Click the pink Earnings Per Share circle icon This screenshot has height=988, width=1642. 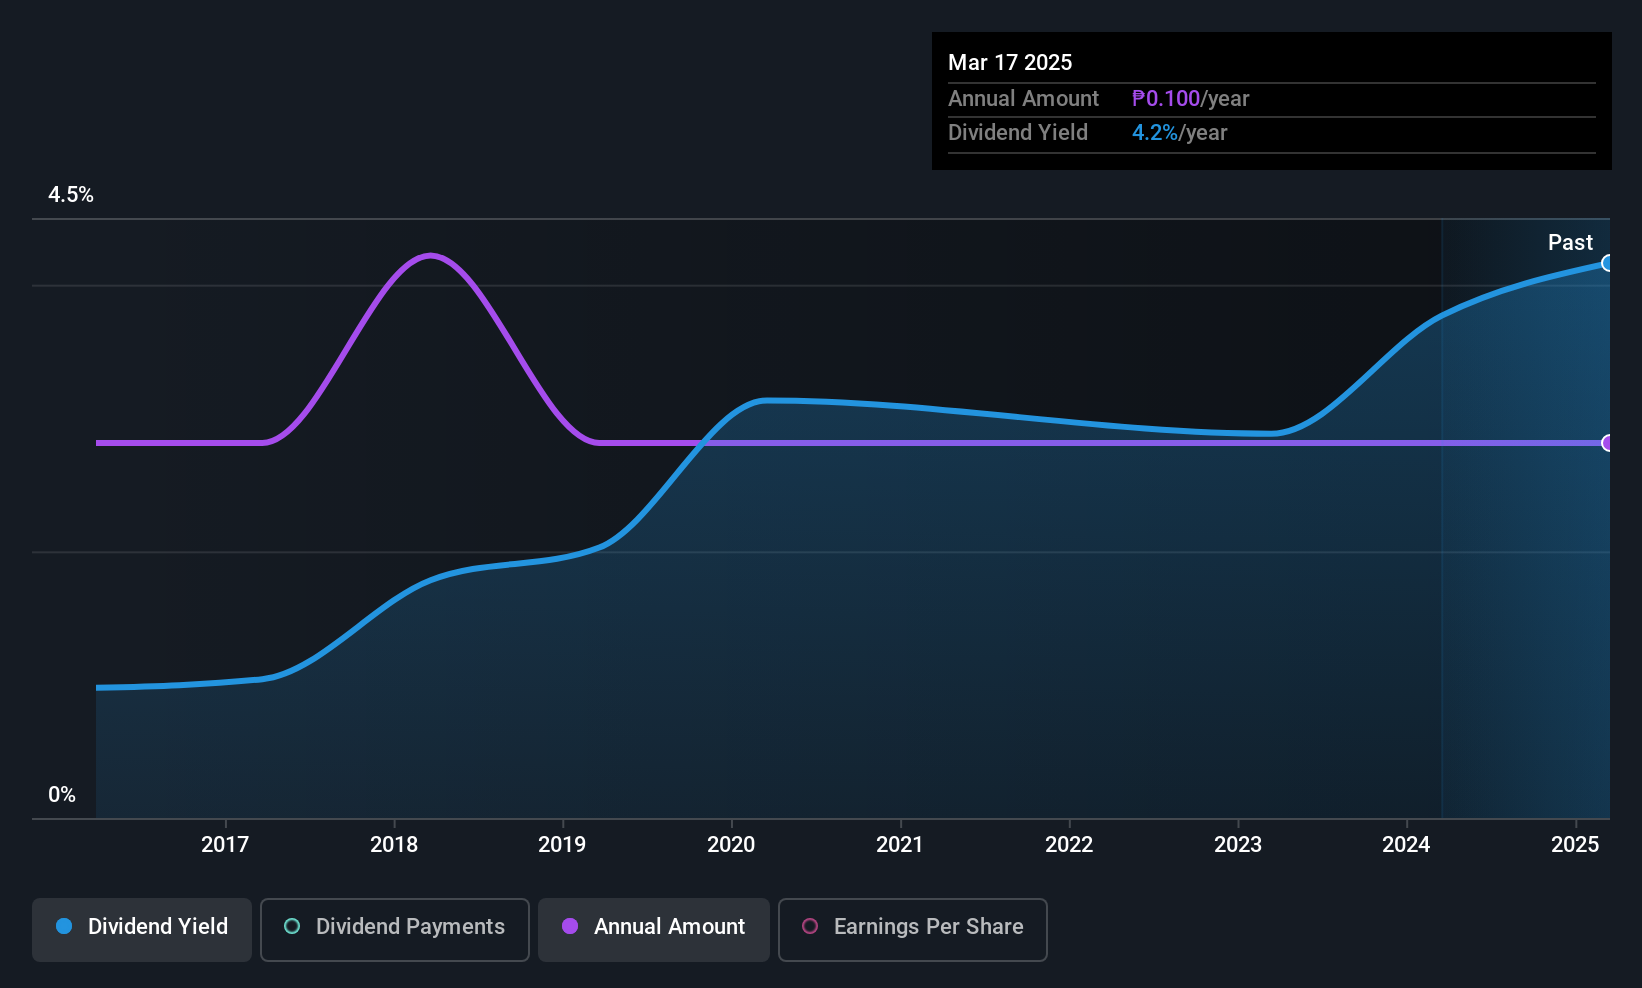click(x=810, y=927)
